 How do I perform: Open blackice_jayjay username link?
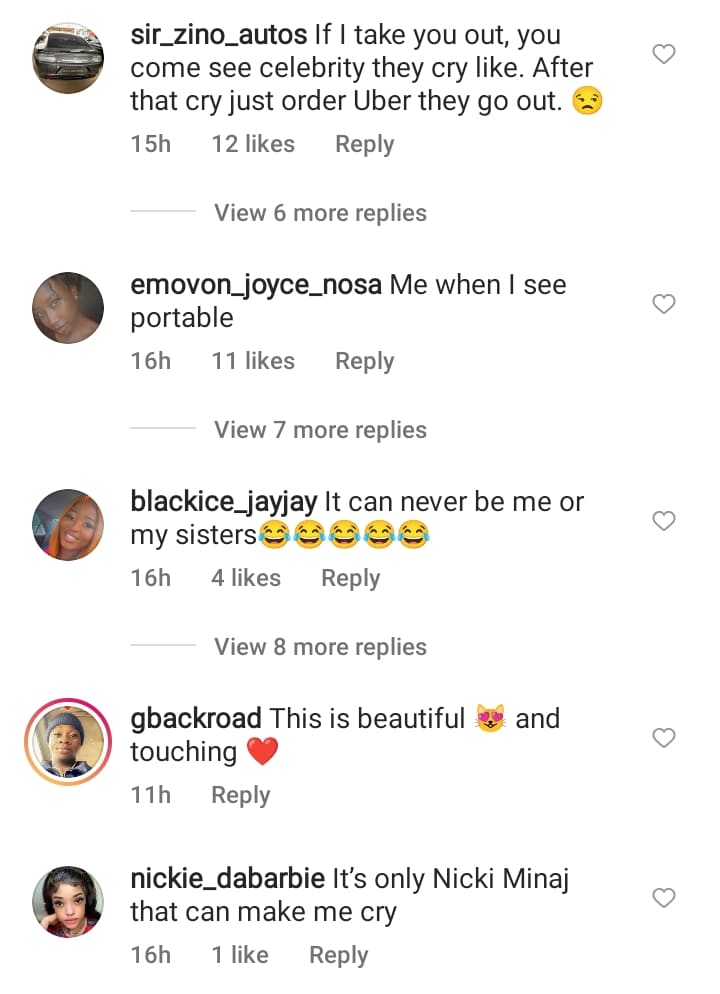tap(224, 502)
